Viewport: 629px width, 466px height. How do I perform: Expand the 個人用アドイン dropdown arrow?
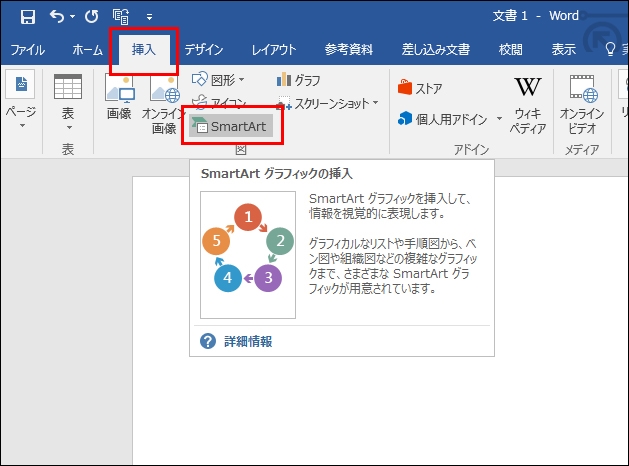[499, 119]
